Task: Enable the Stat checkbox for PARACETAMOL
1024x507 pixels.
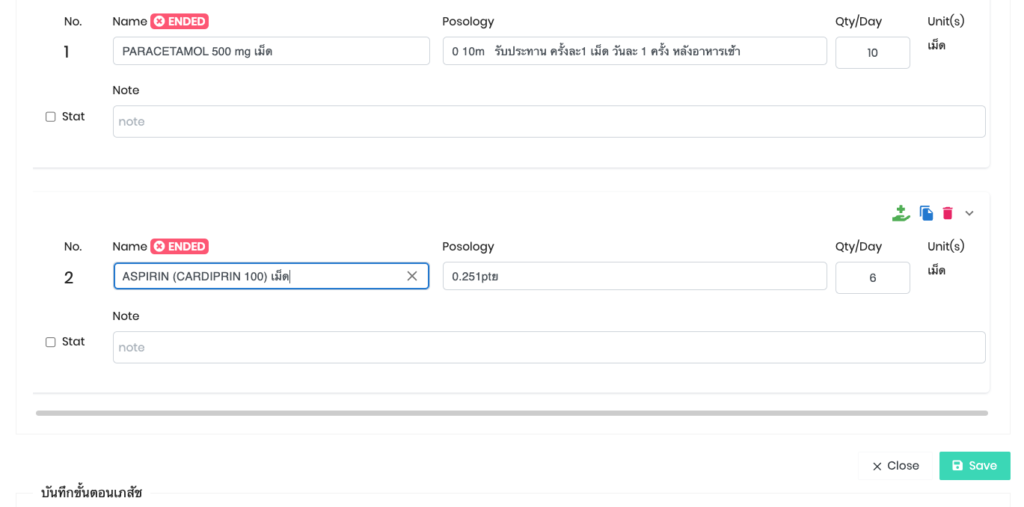Action: click(x=51, y=117)
